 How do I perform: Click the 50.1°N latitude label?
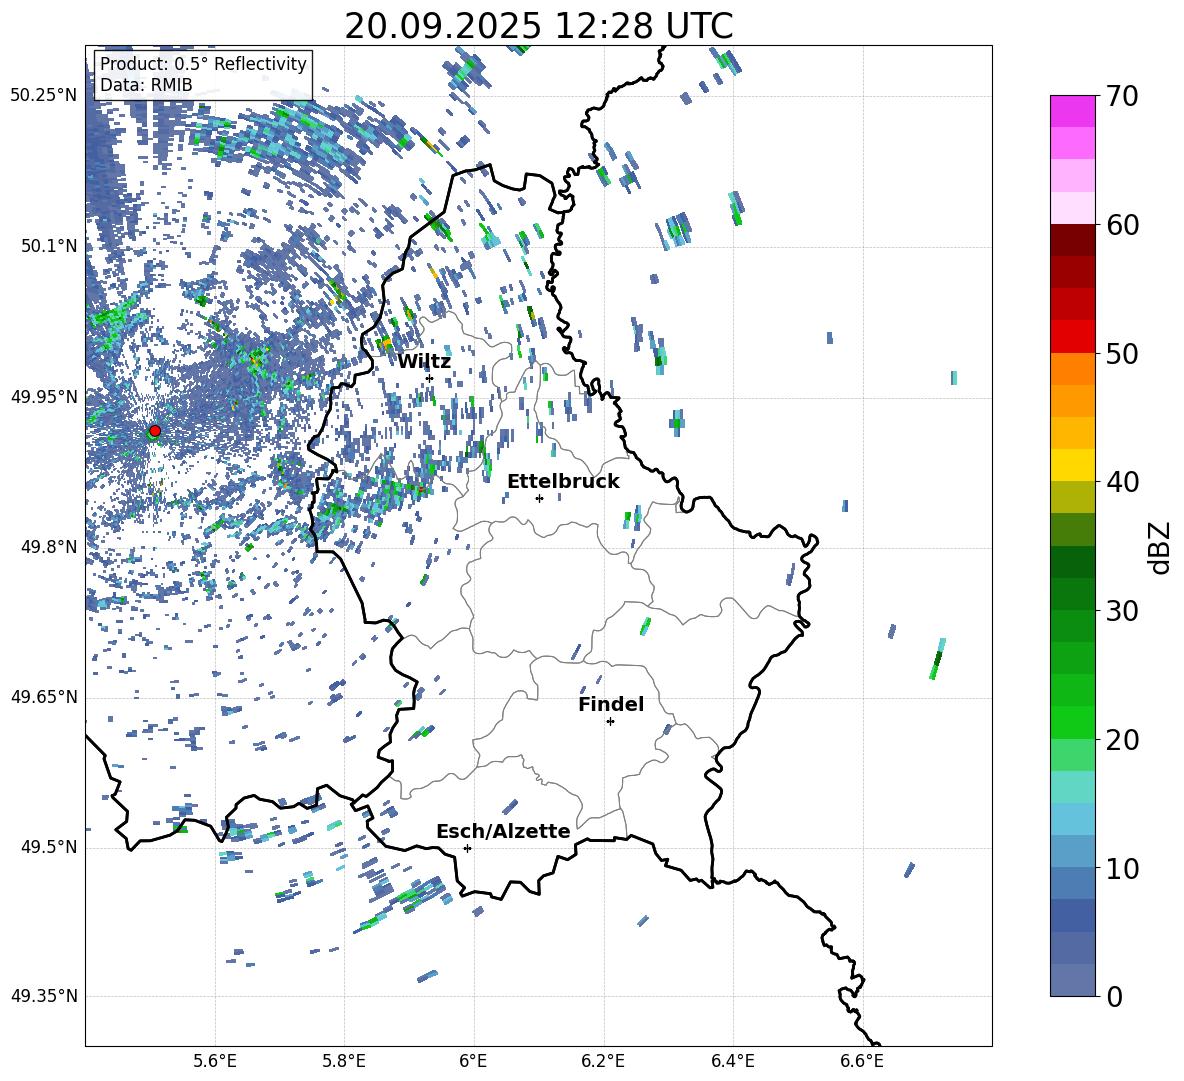tap(48, 246)
